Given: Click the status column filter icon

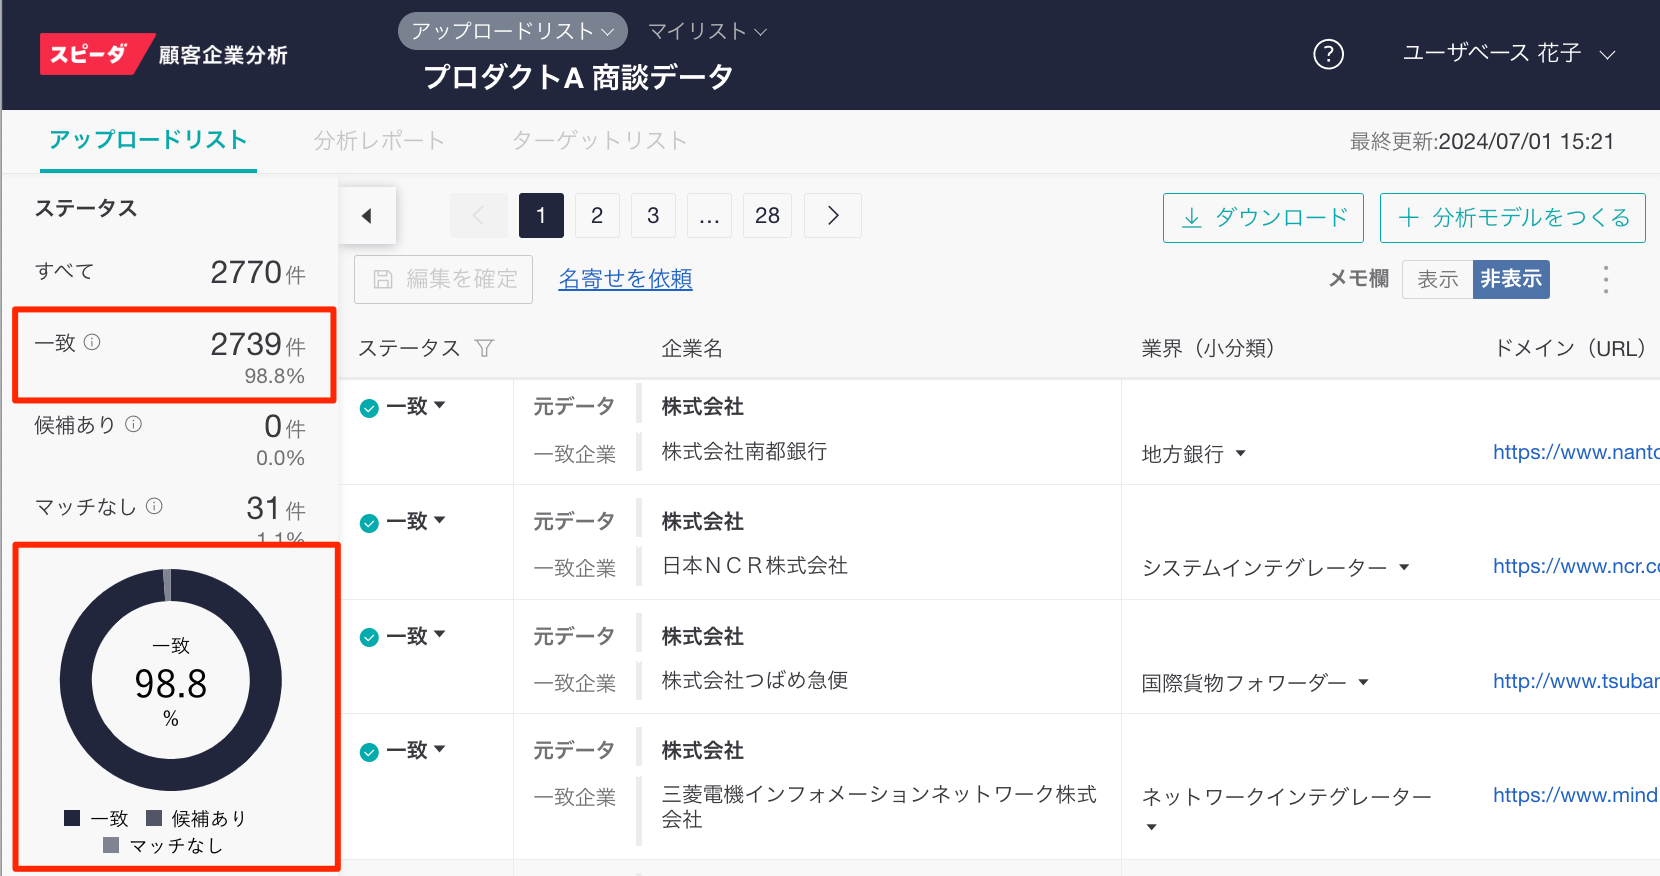Looking at the screenshot, I should (x=485, y=348).
